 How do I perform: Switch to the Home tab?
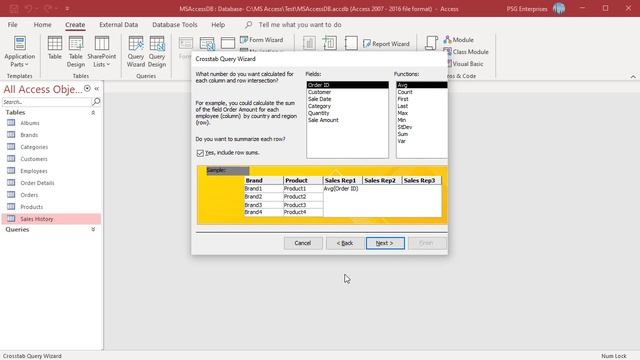42,24
